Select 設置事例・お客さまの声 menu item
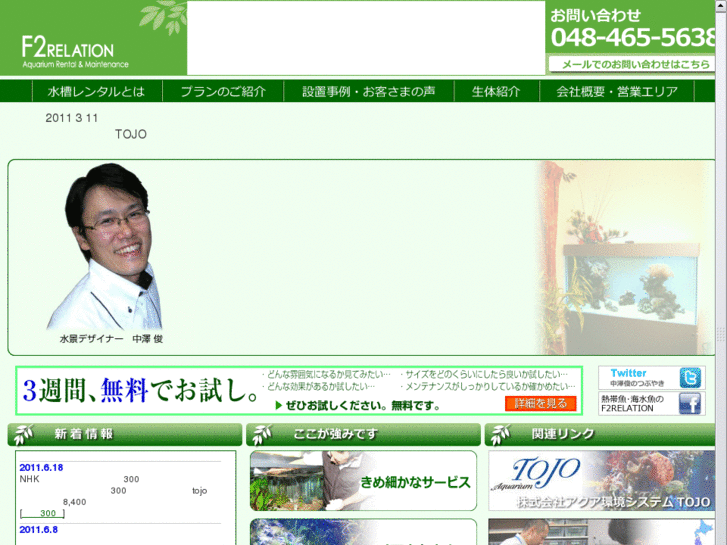 [369, 91]
